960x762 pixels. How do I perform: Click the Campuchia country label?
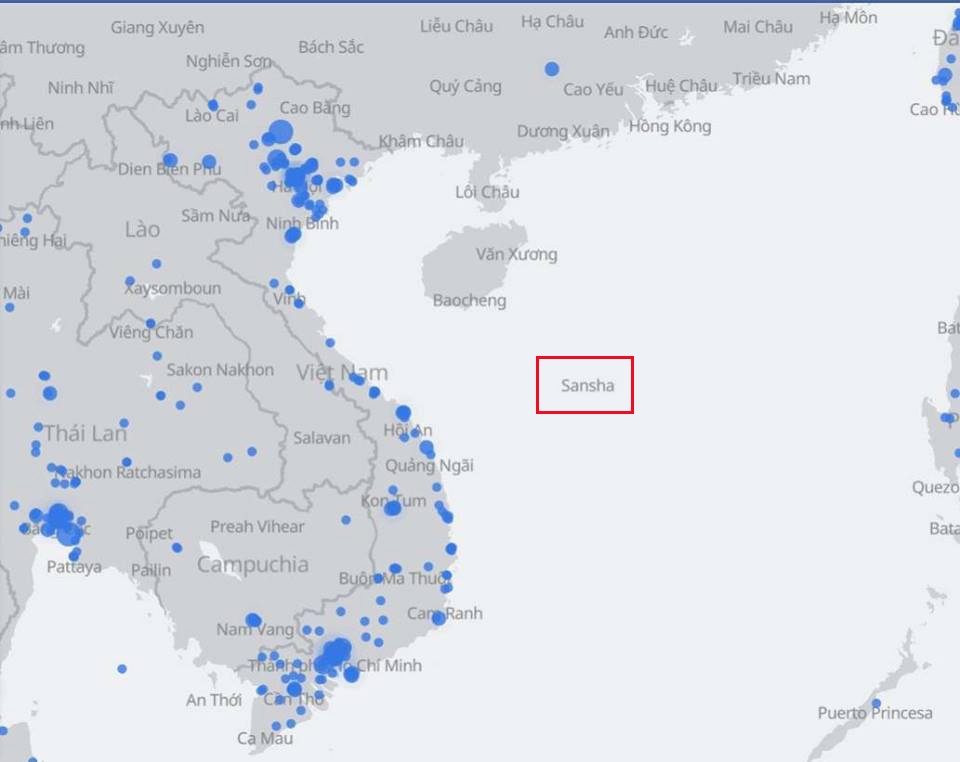click(255, 565)
